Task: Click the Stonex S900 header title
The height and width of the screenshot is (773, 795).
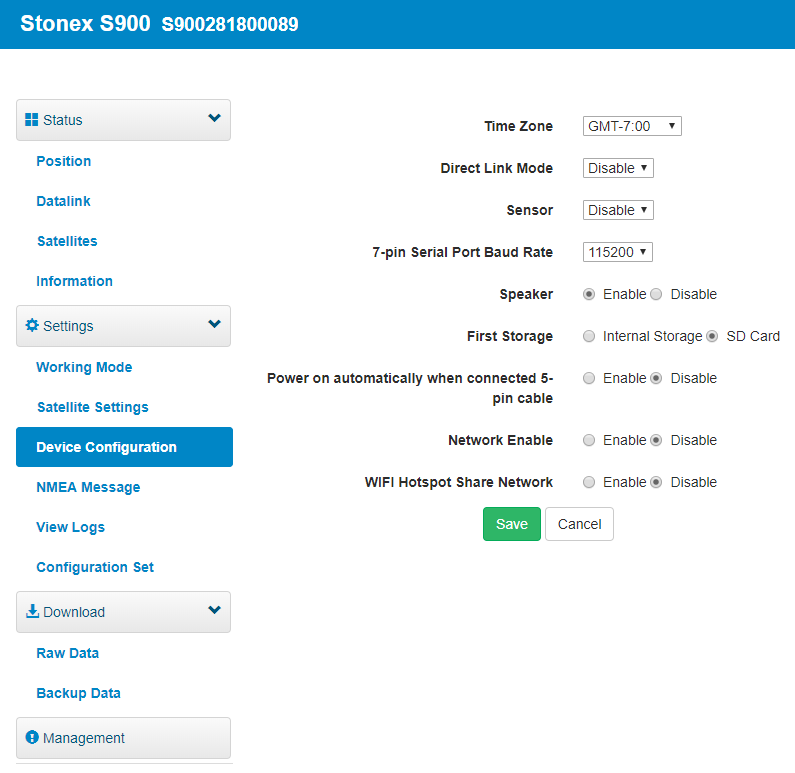Action: [x=85, y=24]
